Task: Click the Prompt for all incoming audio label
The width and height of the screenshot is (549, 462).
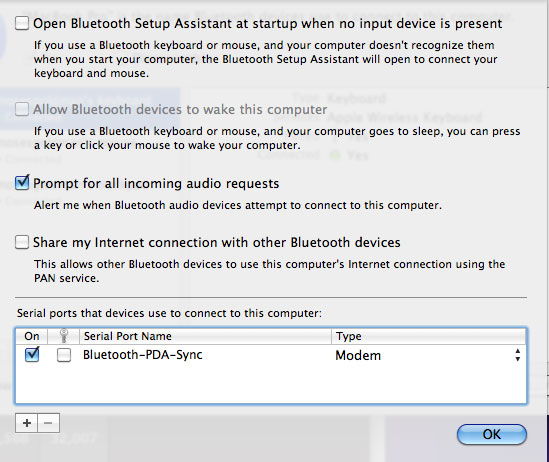Action: (156, 184)
